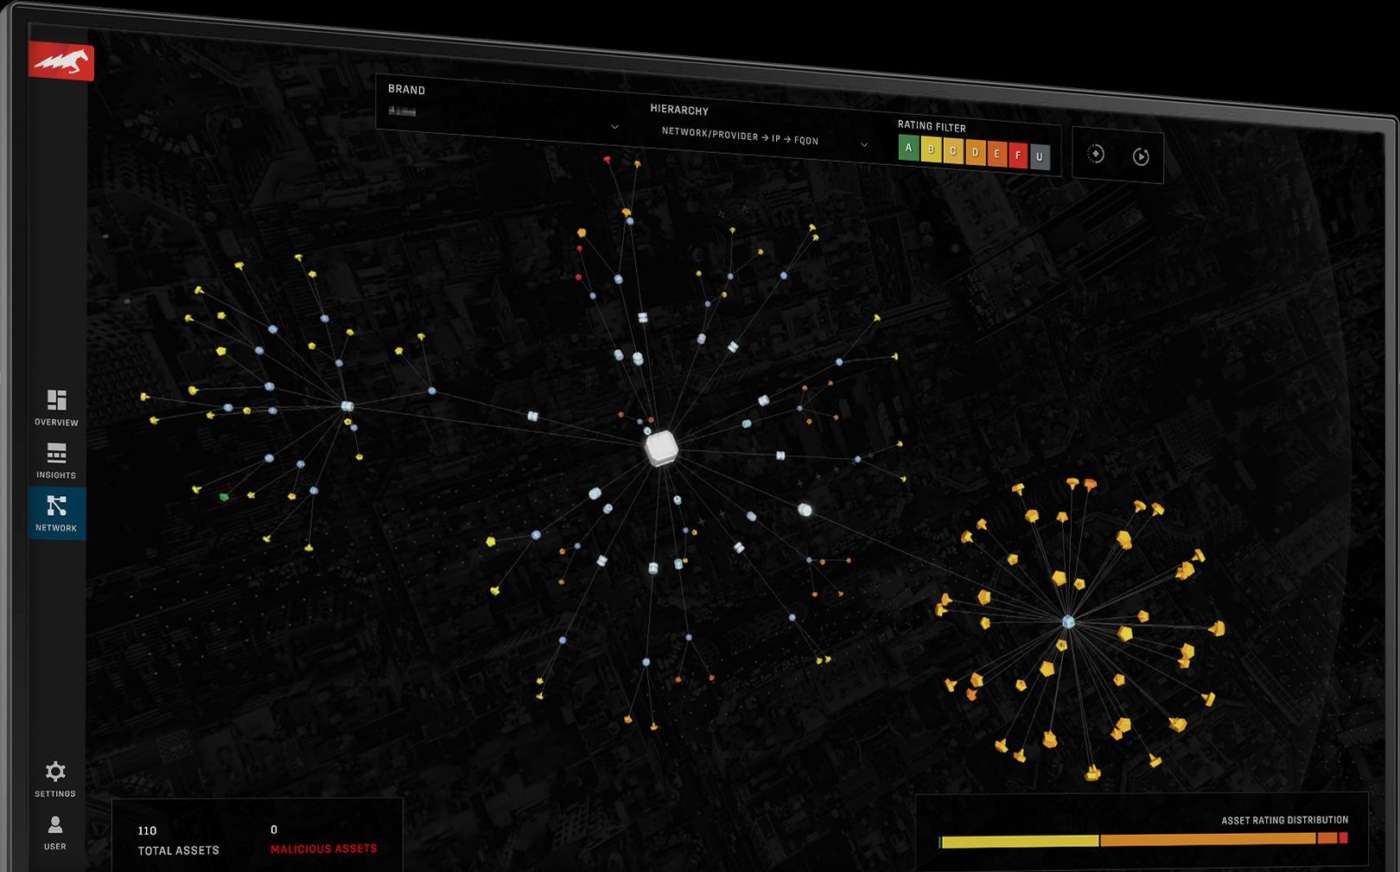Click the Total Assets count label
This screenshot has width=1400, height=872.
[x=178, y=850]
